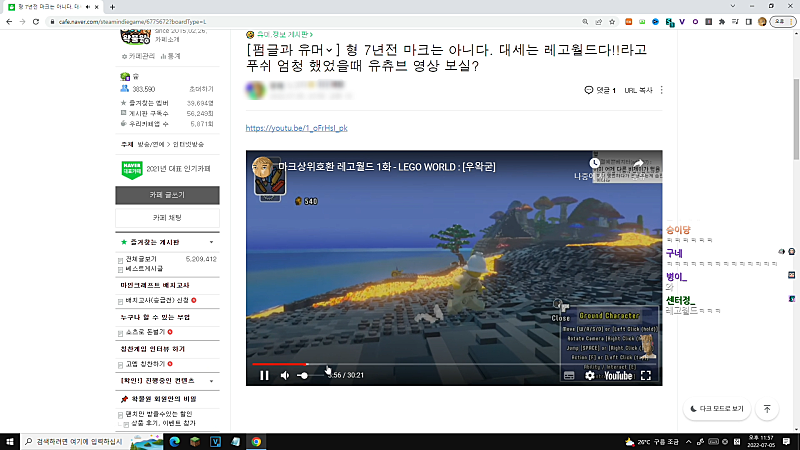Viewport: 800px width, 450px height.
Task: Pause the YouTube video
Action: (x=264, y=376)
